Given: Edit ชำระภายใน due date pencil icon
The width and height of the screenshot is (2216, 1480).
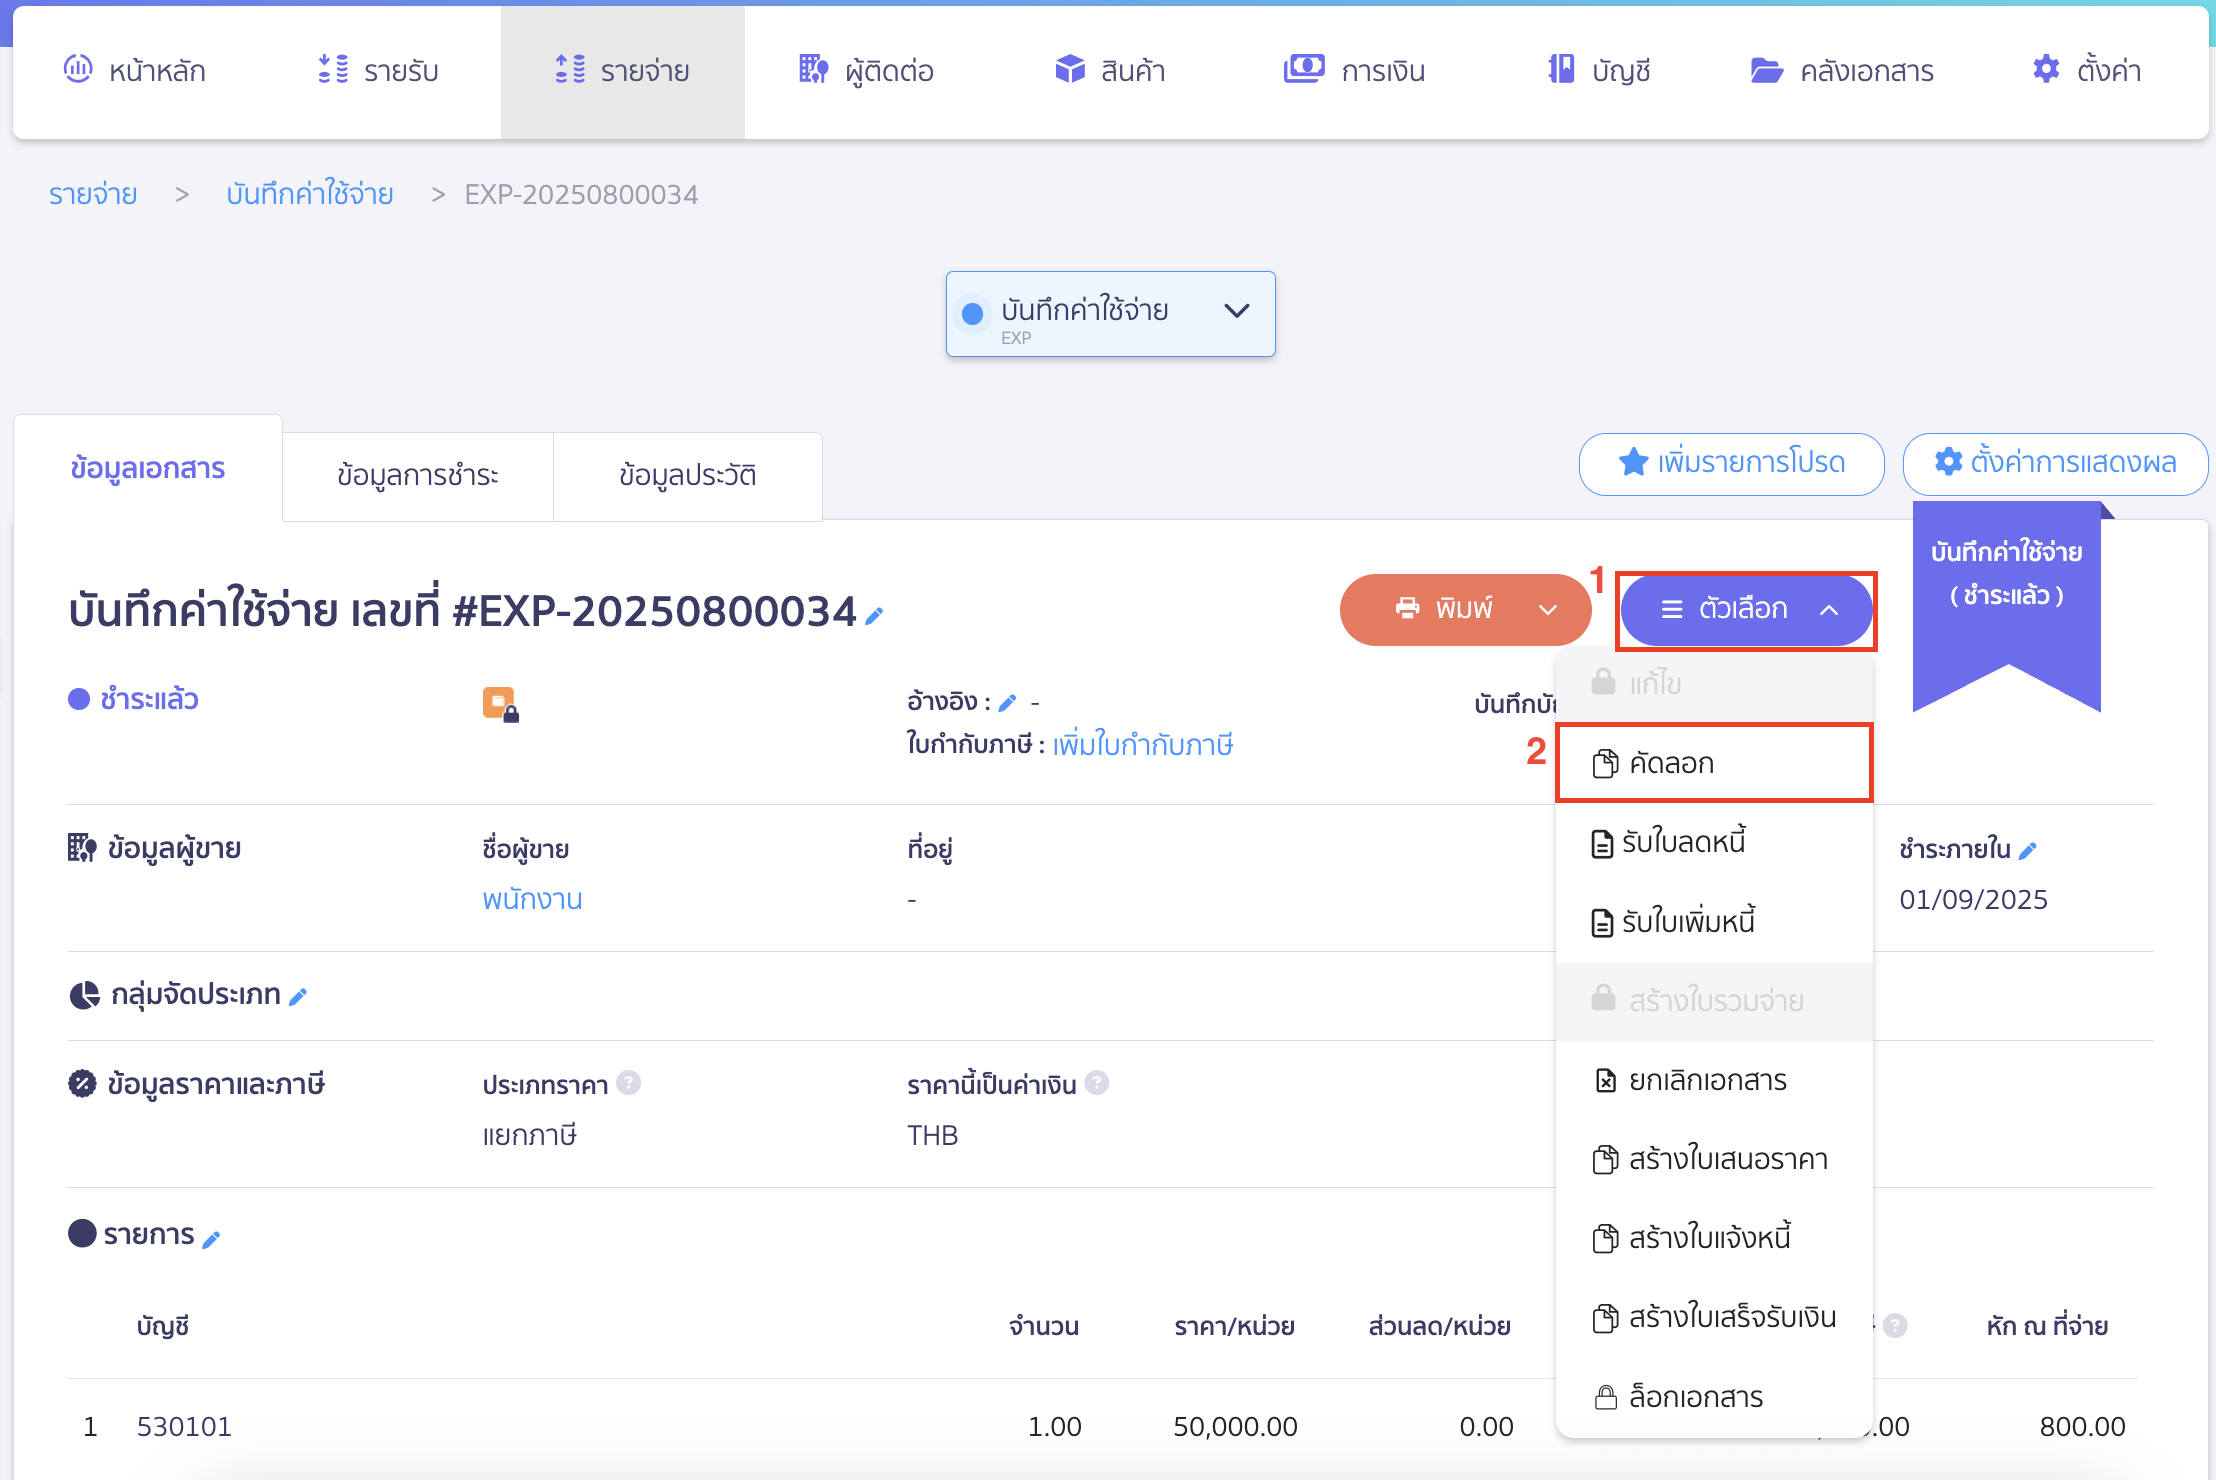Looking at the screenshot, I should pos(2028,851).
